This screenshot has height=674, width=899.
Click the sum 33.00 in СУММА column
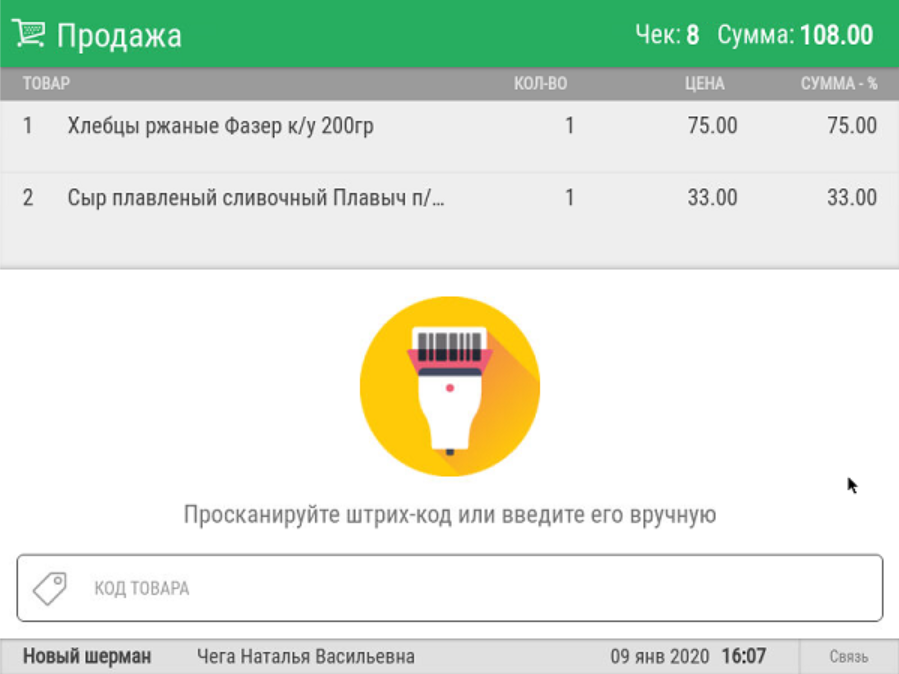pos(852,198)
